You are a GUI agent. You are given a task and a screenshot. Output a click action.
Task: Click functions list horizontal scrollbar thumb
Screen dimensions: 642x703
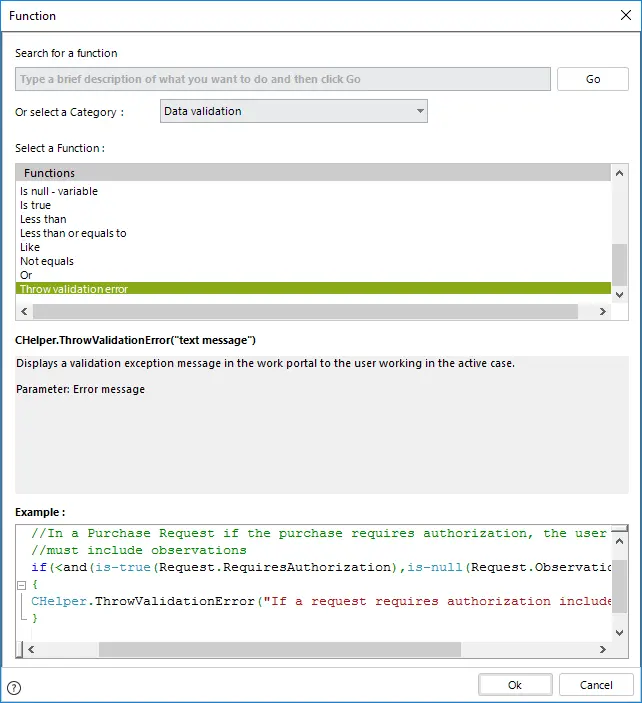tap(305, 311)
